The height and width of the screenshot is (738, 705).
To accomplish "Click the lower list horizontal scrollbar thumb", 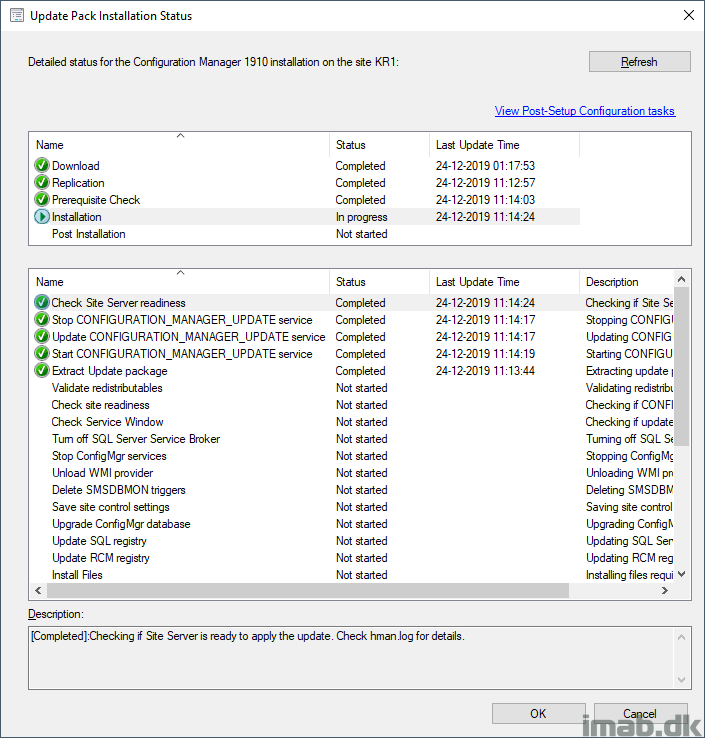I will point(308,590).
